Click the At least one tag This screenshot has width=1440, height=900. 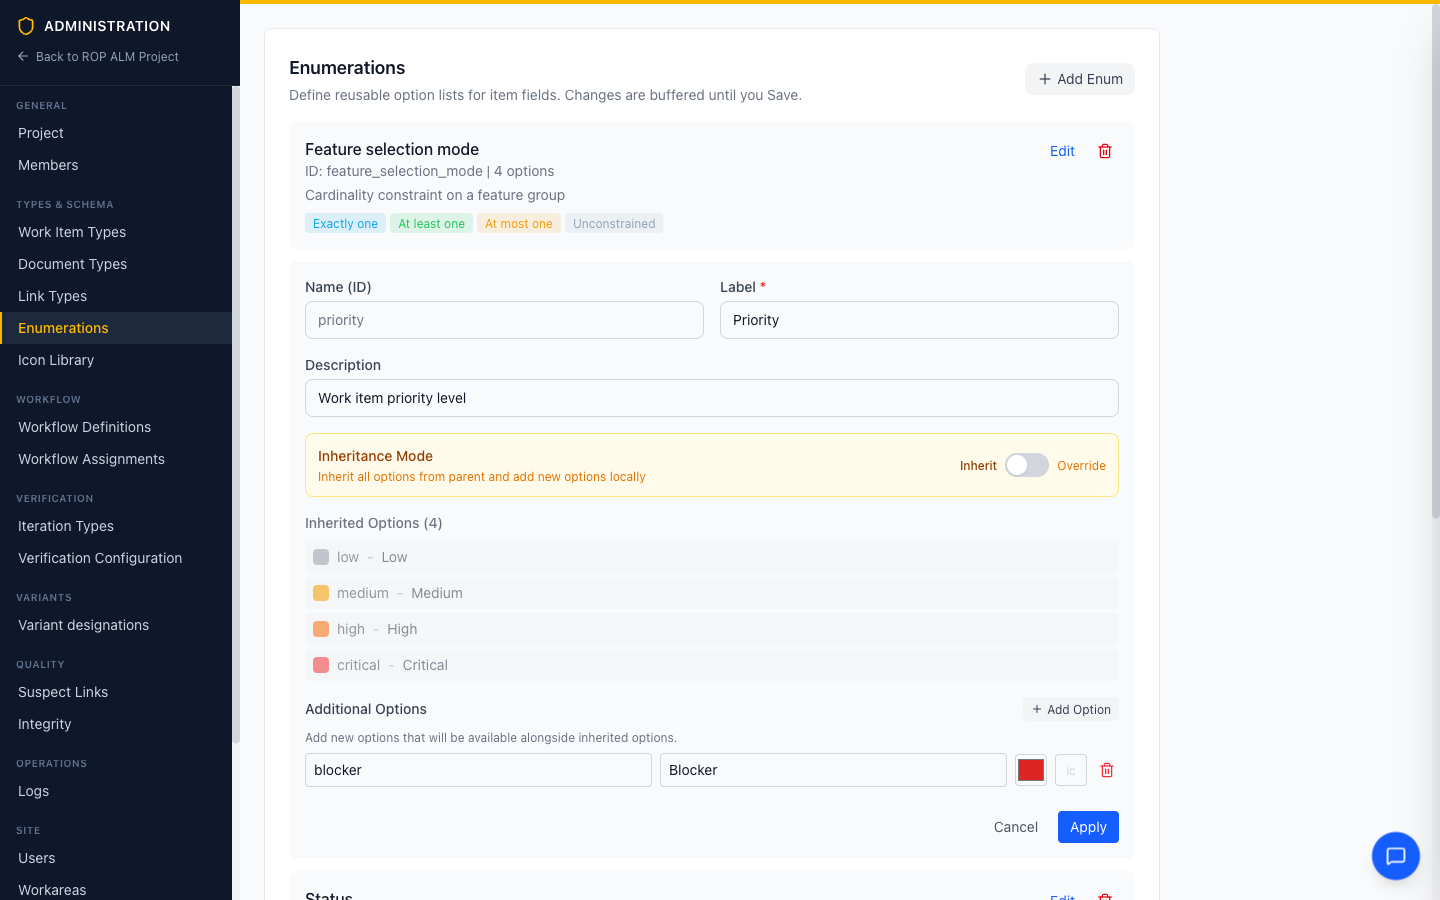tap(431, 224)
